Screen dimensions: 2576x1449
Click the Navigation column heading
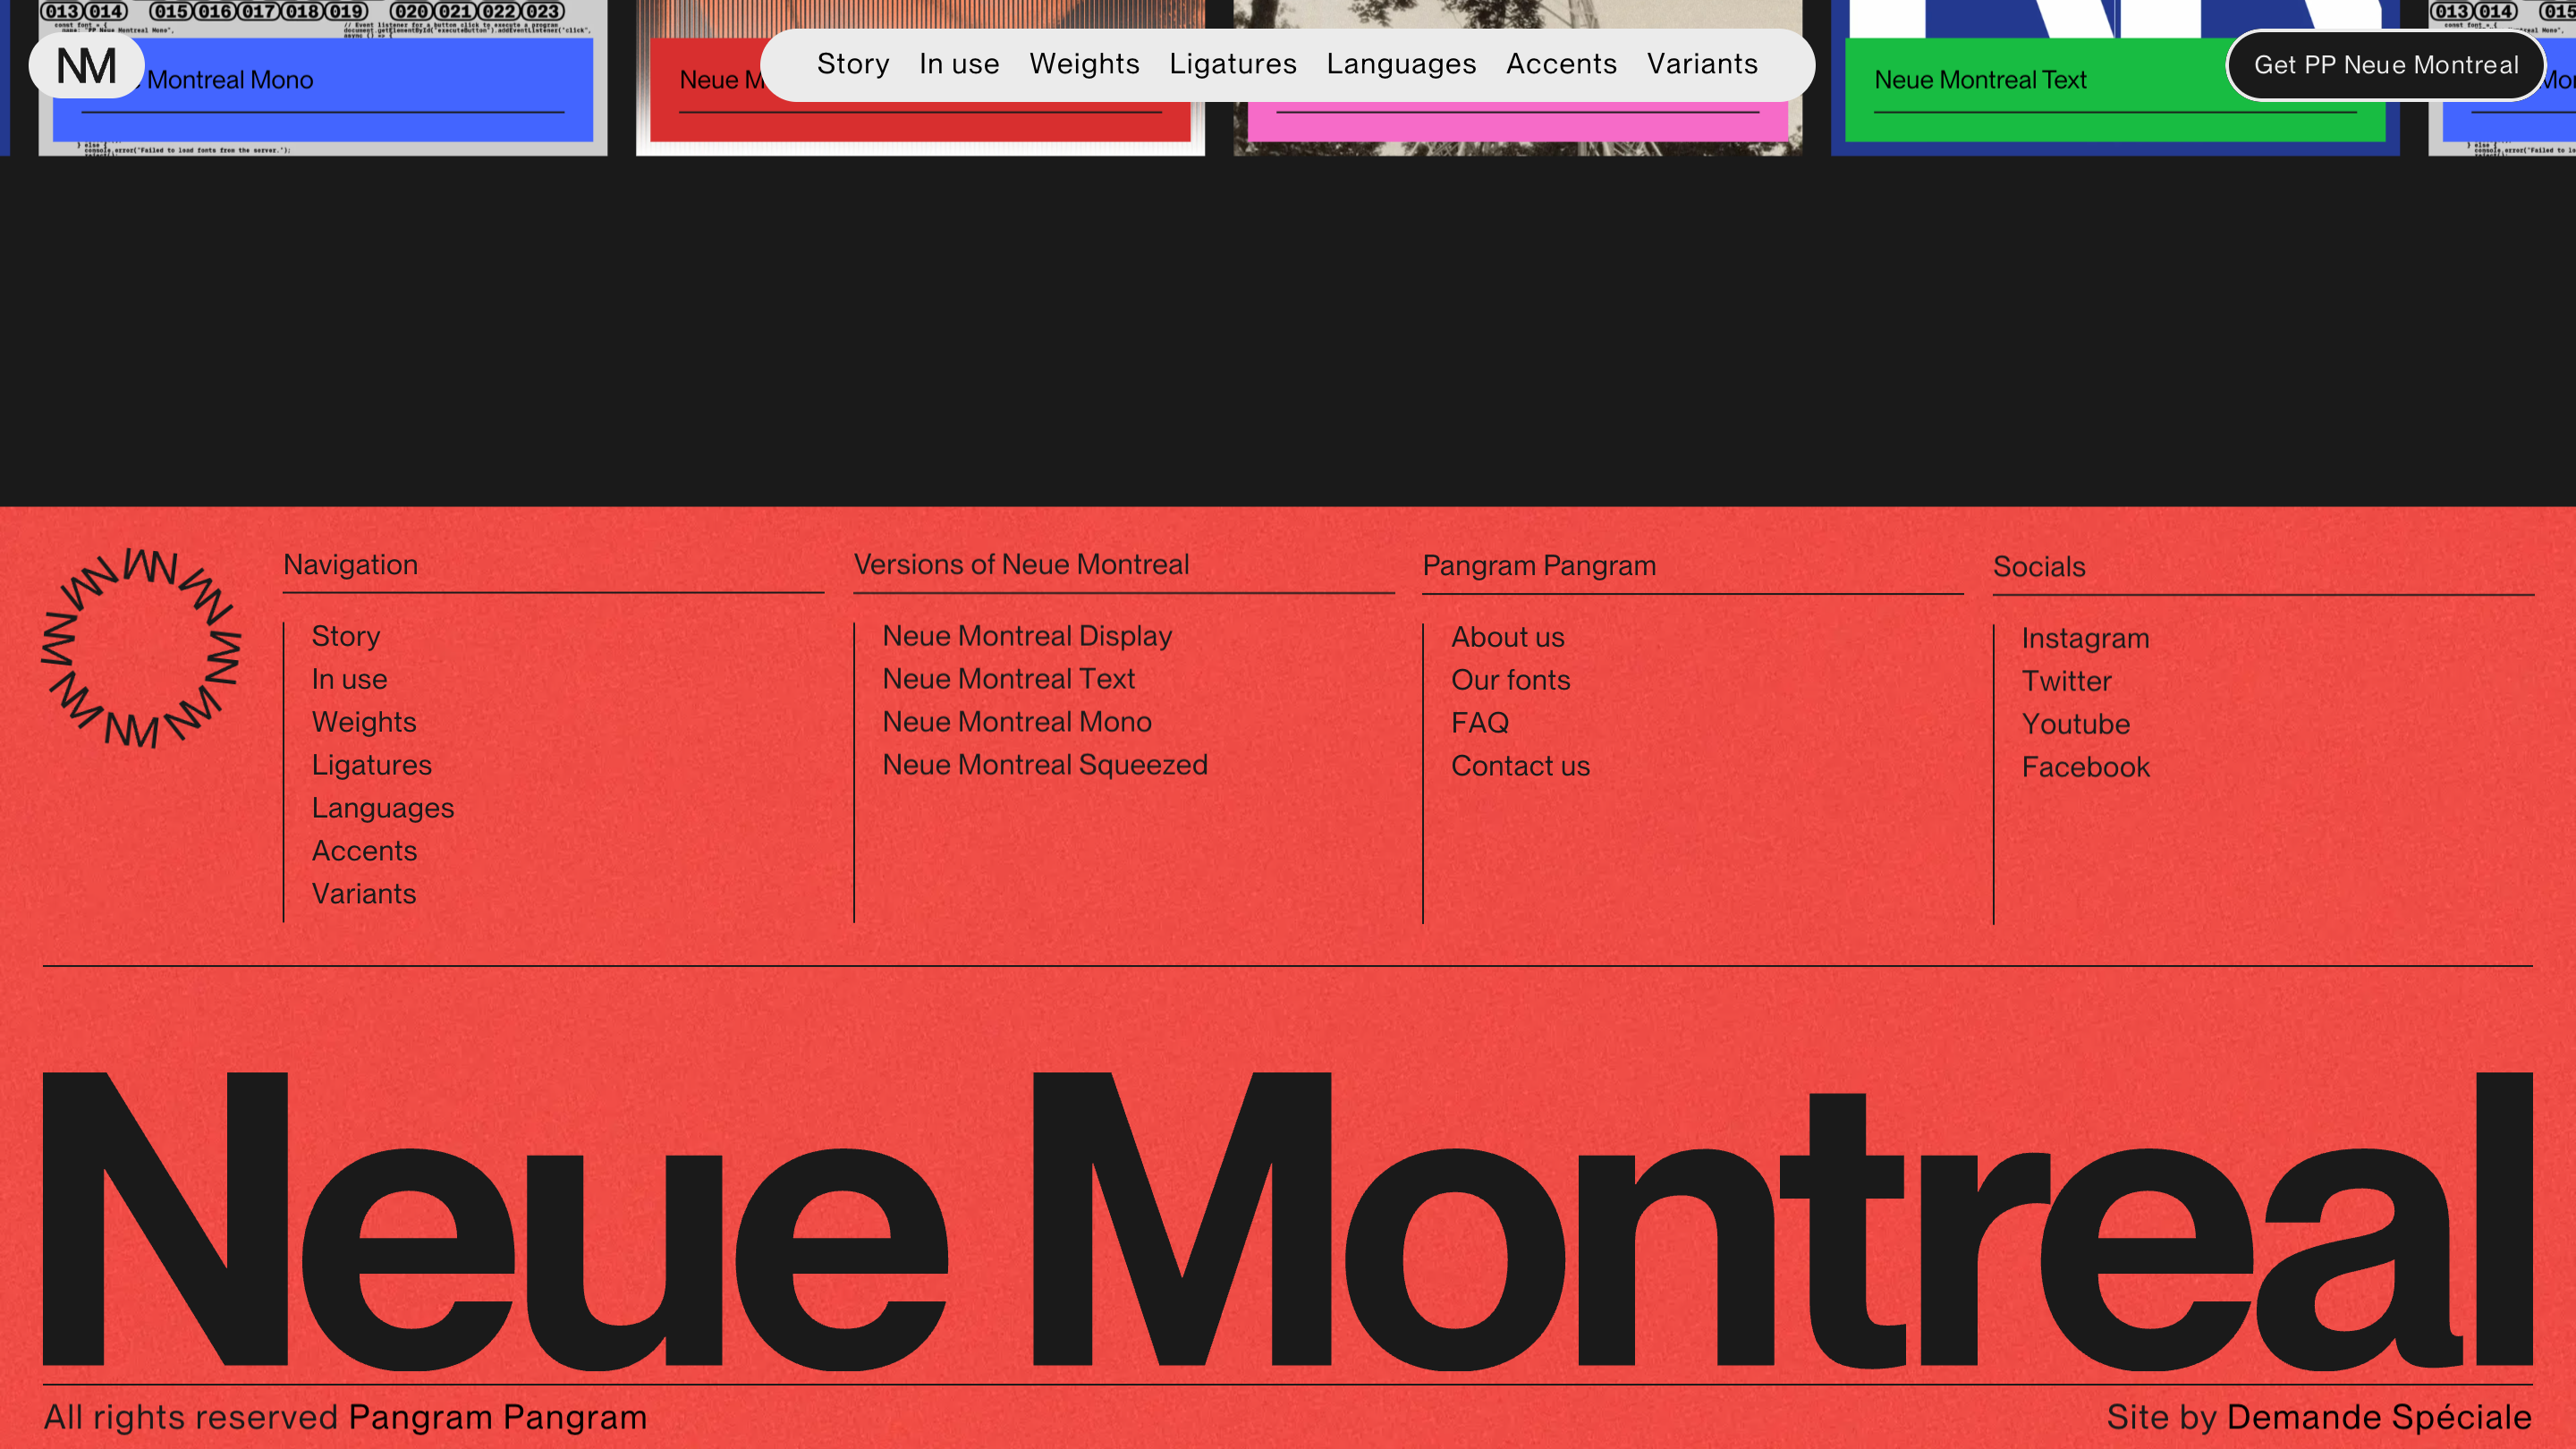pyautogui.click(x=350, y=565)
